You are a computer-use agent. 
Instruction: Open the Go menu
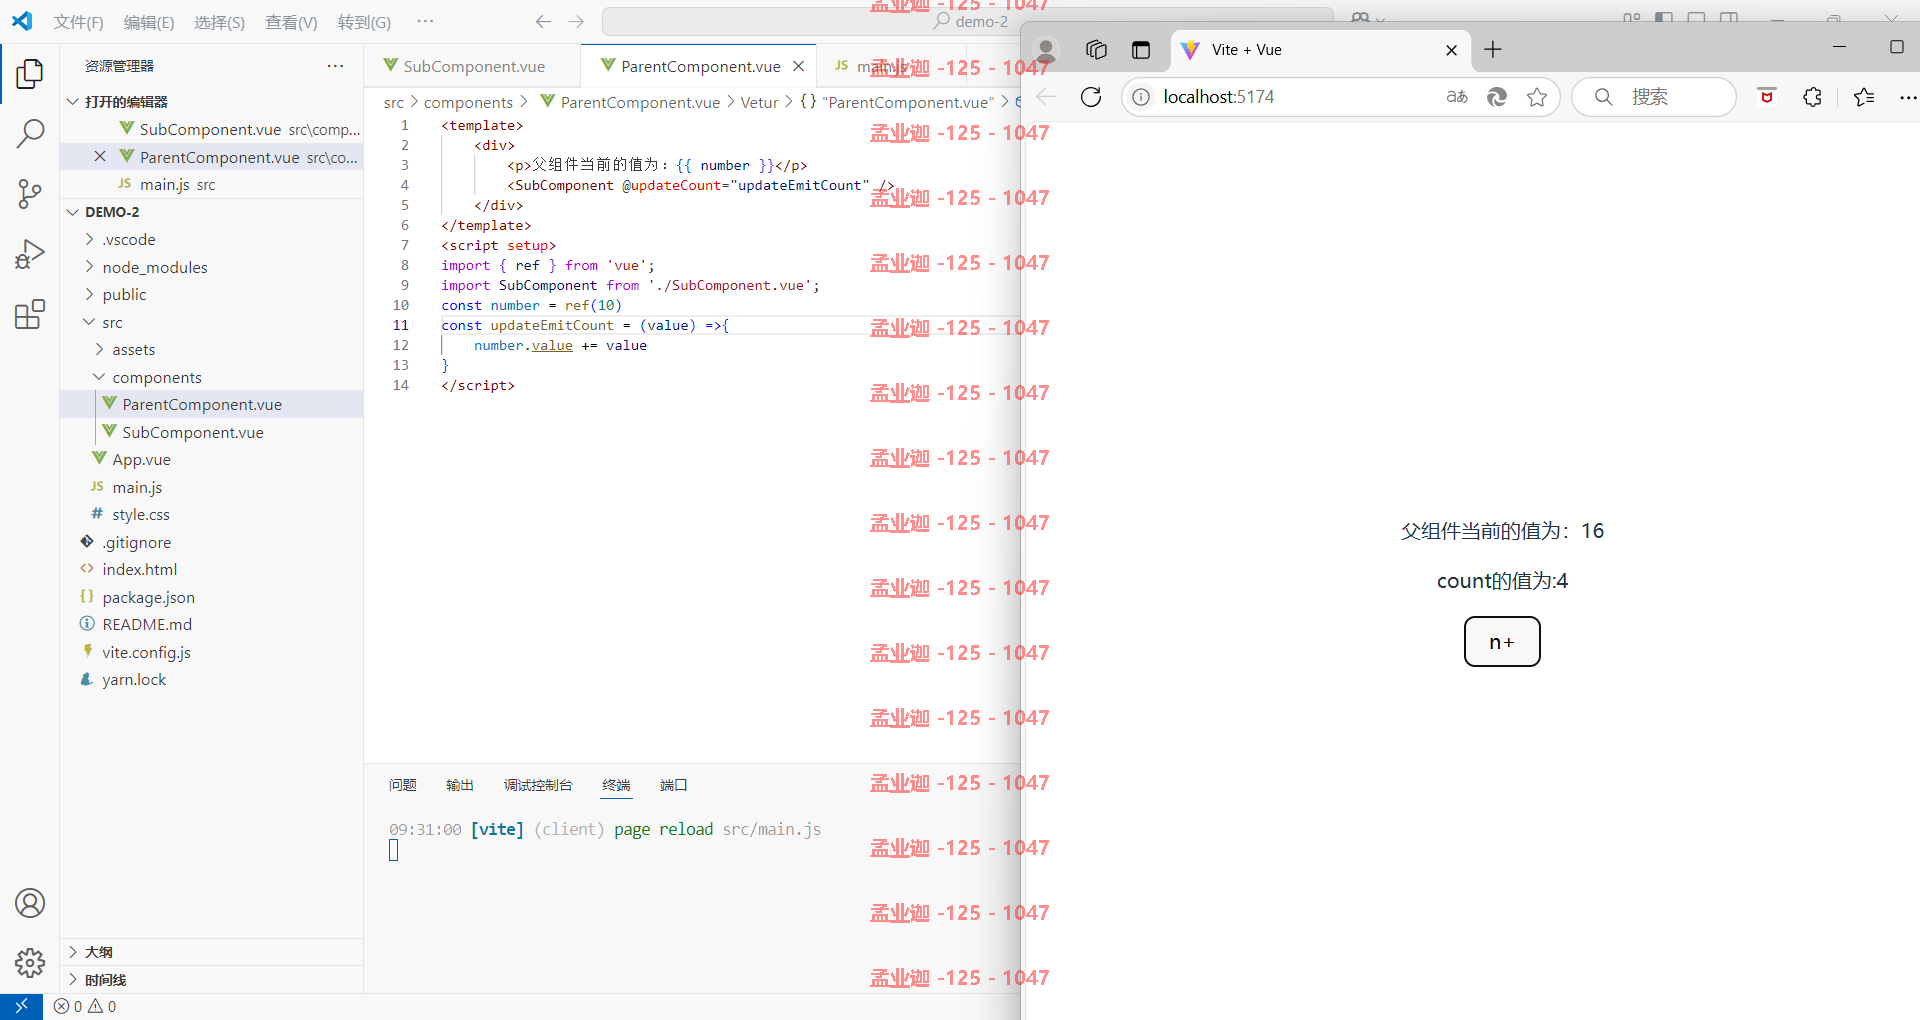pyautogui.click(x=364, y=22)
